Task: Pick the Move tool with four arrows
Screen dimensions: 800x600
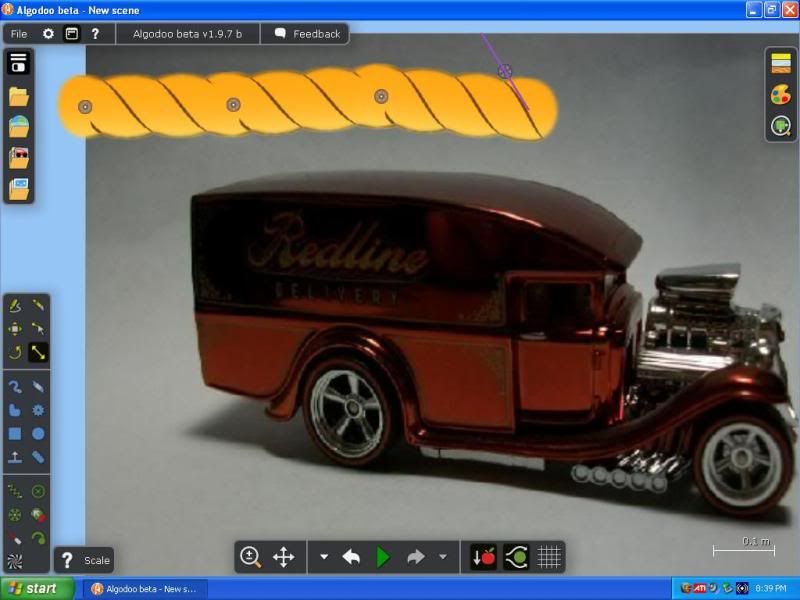Action: (x=15, y=328)
